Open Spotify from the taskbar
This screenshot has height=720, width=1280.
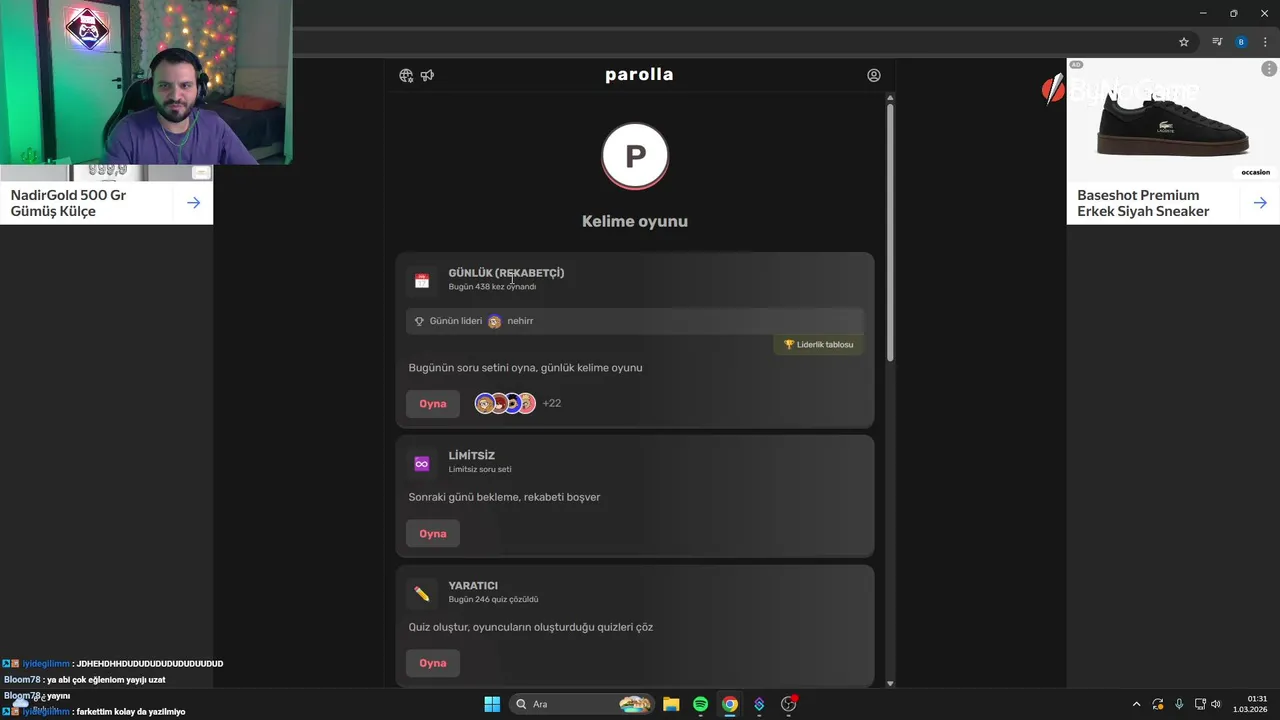pos(700,704)
